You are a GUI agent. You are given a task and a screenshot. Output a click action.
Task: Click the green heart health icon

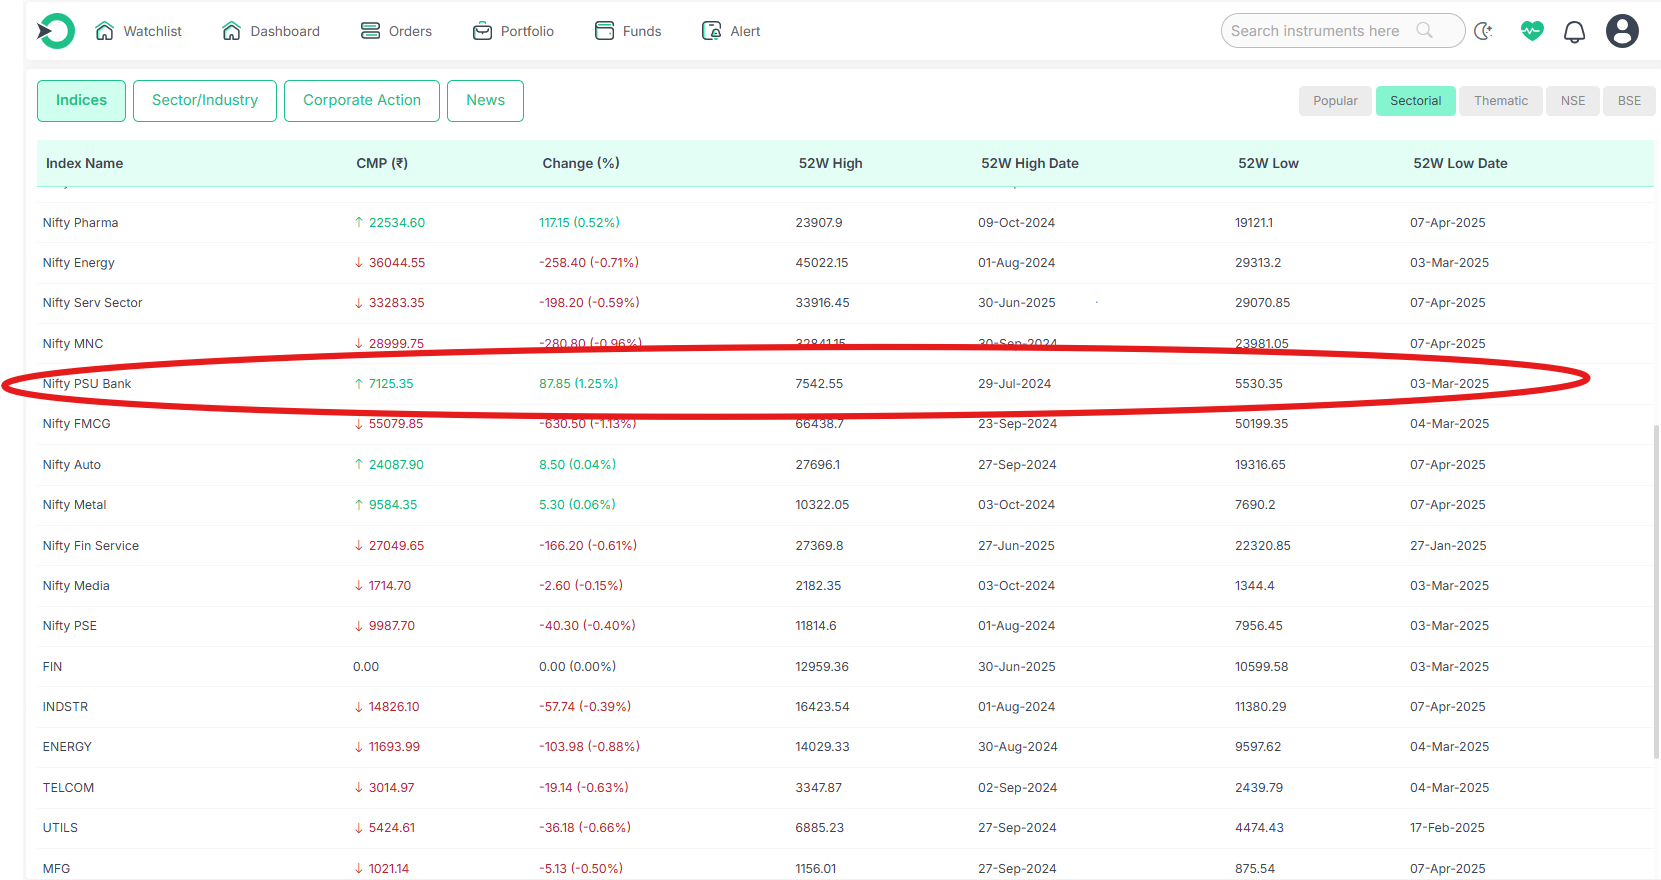coord(1531,31)
